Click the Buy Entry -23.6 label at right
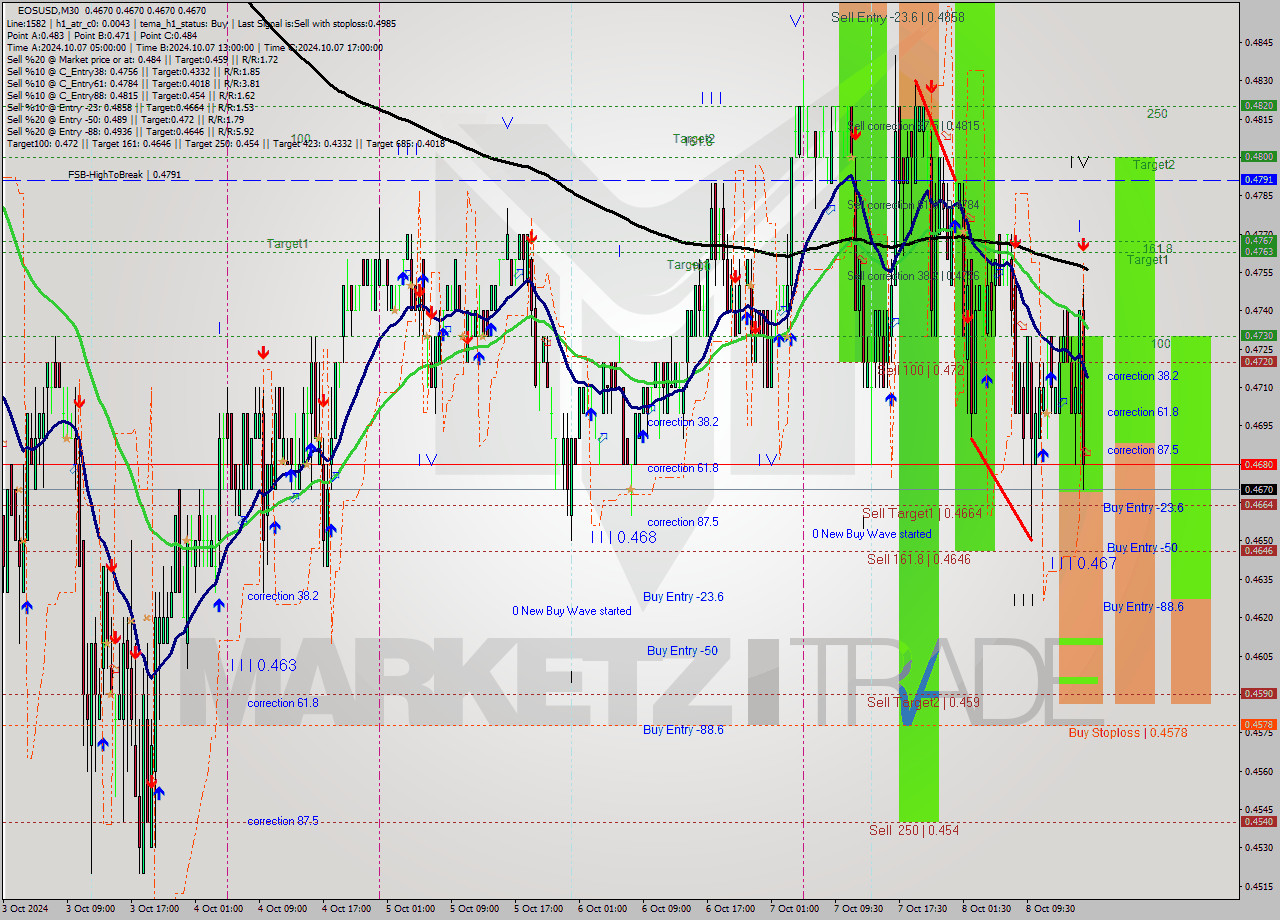 [1143, 508]
